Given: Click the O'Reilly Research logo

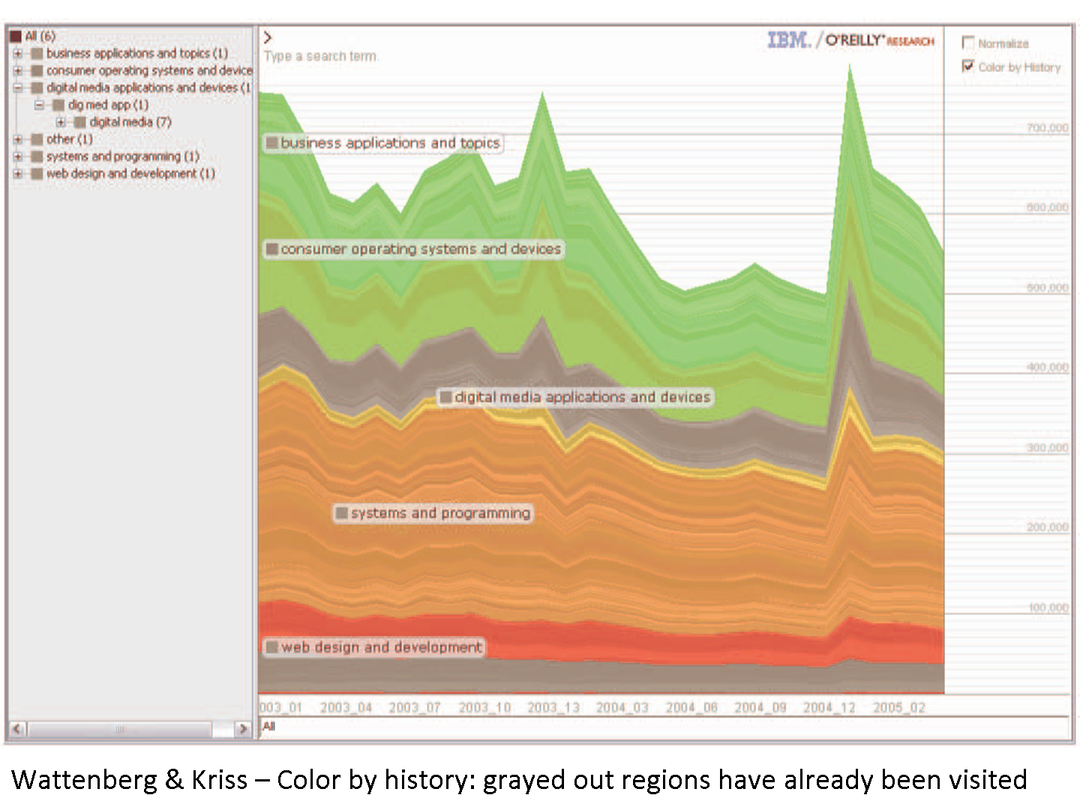Looking at the screenshot, I should click(x=880, y=41).
